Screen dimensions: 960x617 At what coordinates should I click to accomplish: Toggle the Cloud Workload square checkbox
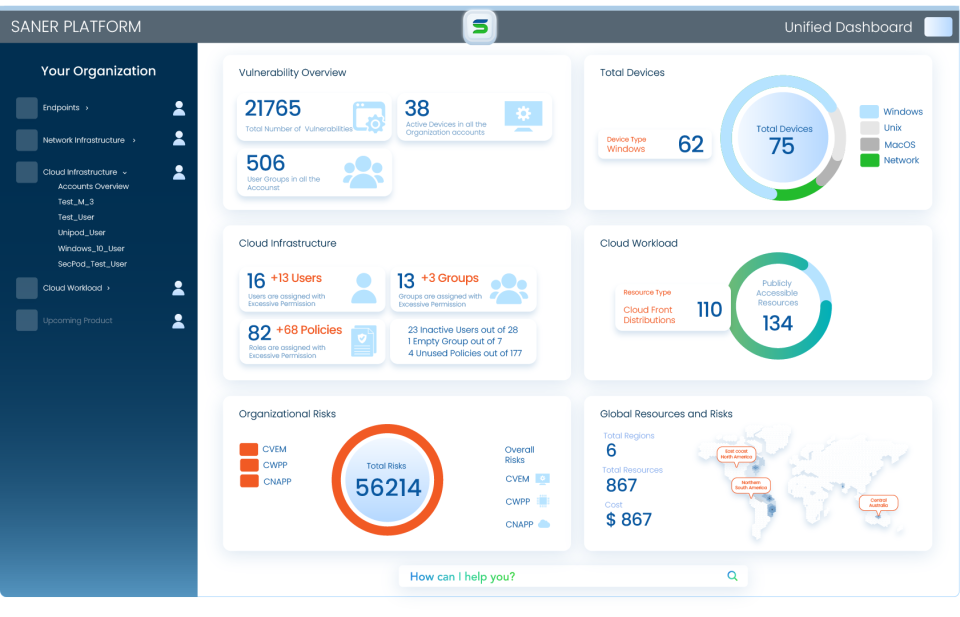[27, 288]
